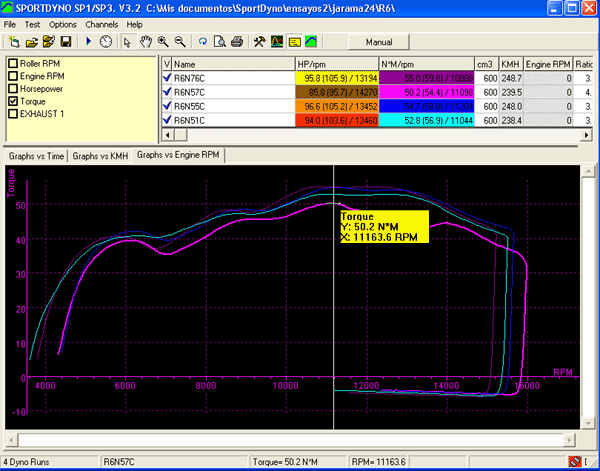Enable the Horsepower channel checkbox
Screen dimensions: 600x471
(13, 88)
